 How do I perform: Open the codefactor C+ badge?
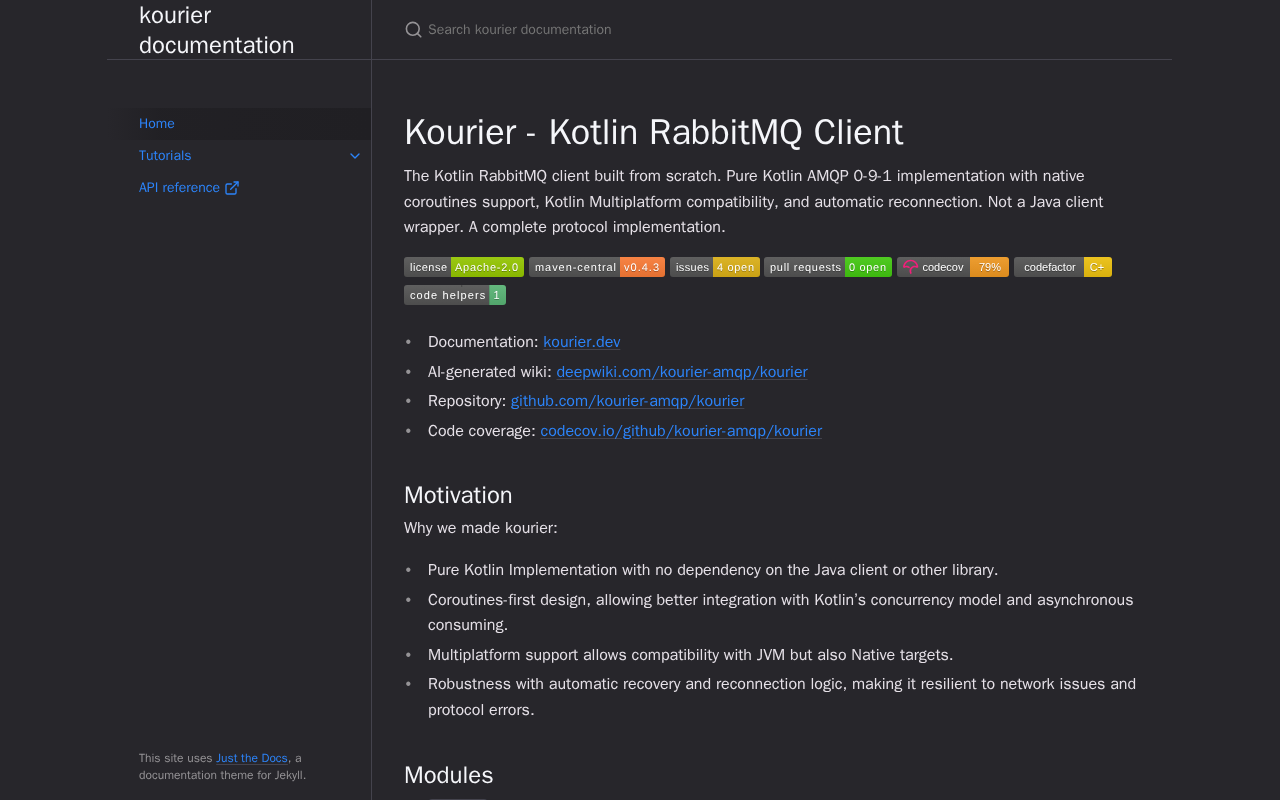(1063, 267)
